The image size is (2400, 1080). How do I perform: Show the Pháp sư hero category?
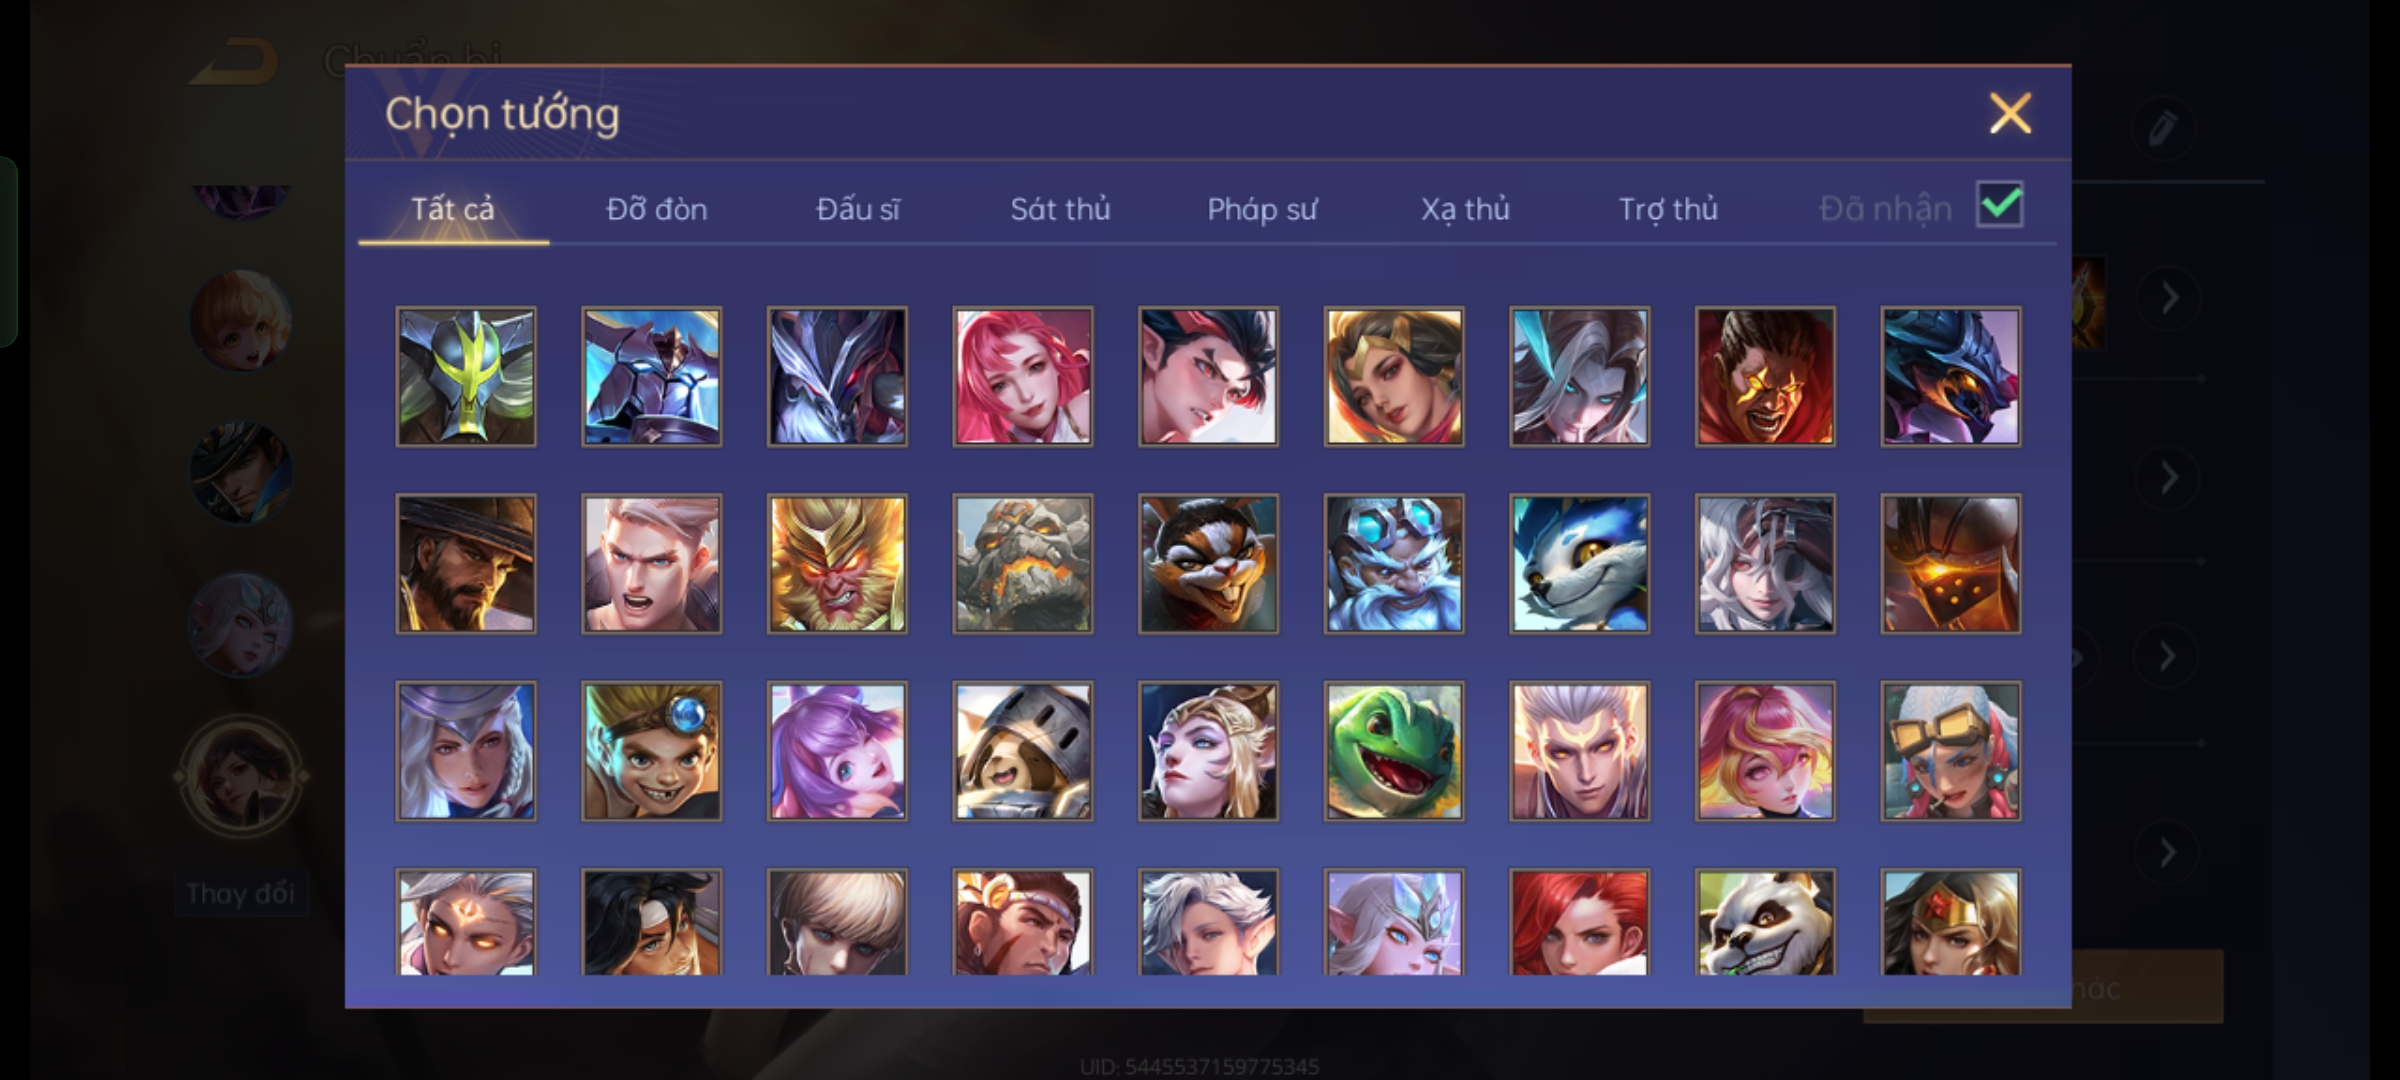click(1262, 209)
